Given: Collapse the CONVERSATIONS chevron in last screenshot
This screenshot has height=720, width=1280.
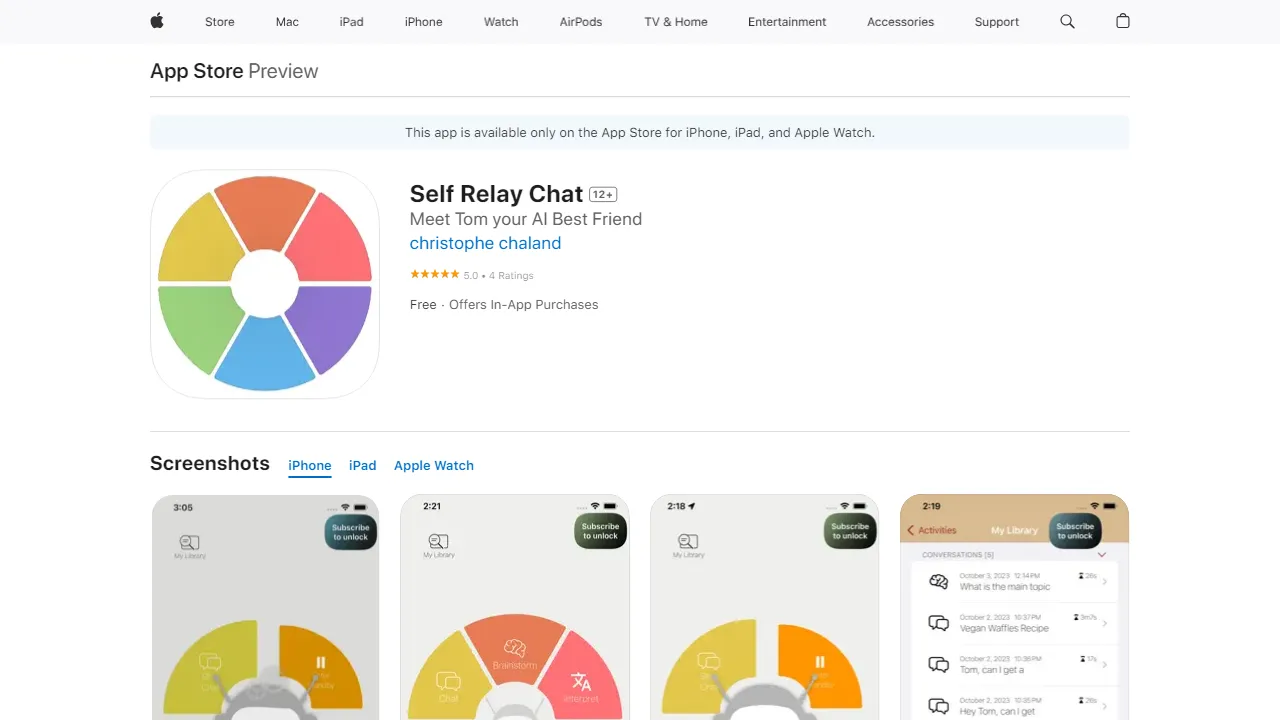Looking at the screenshot, I should 1102,554.
